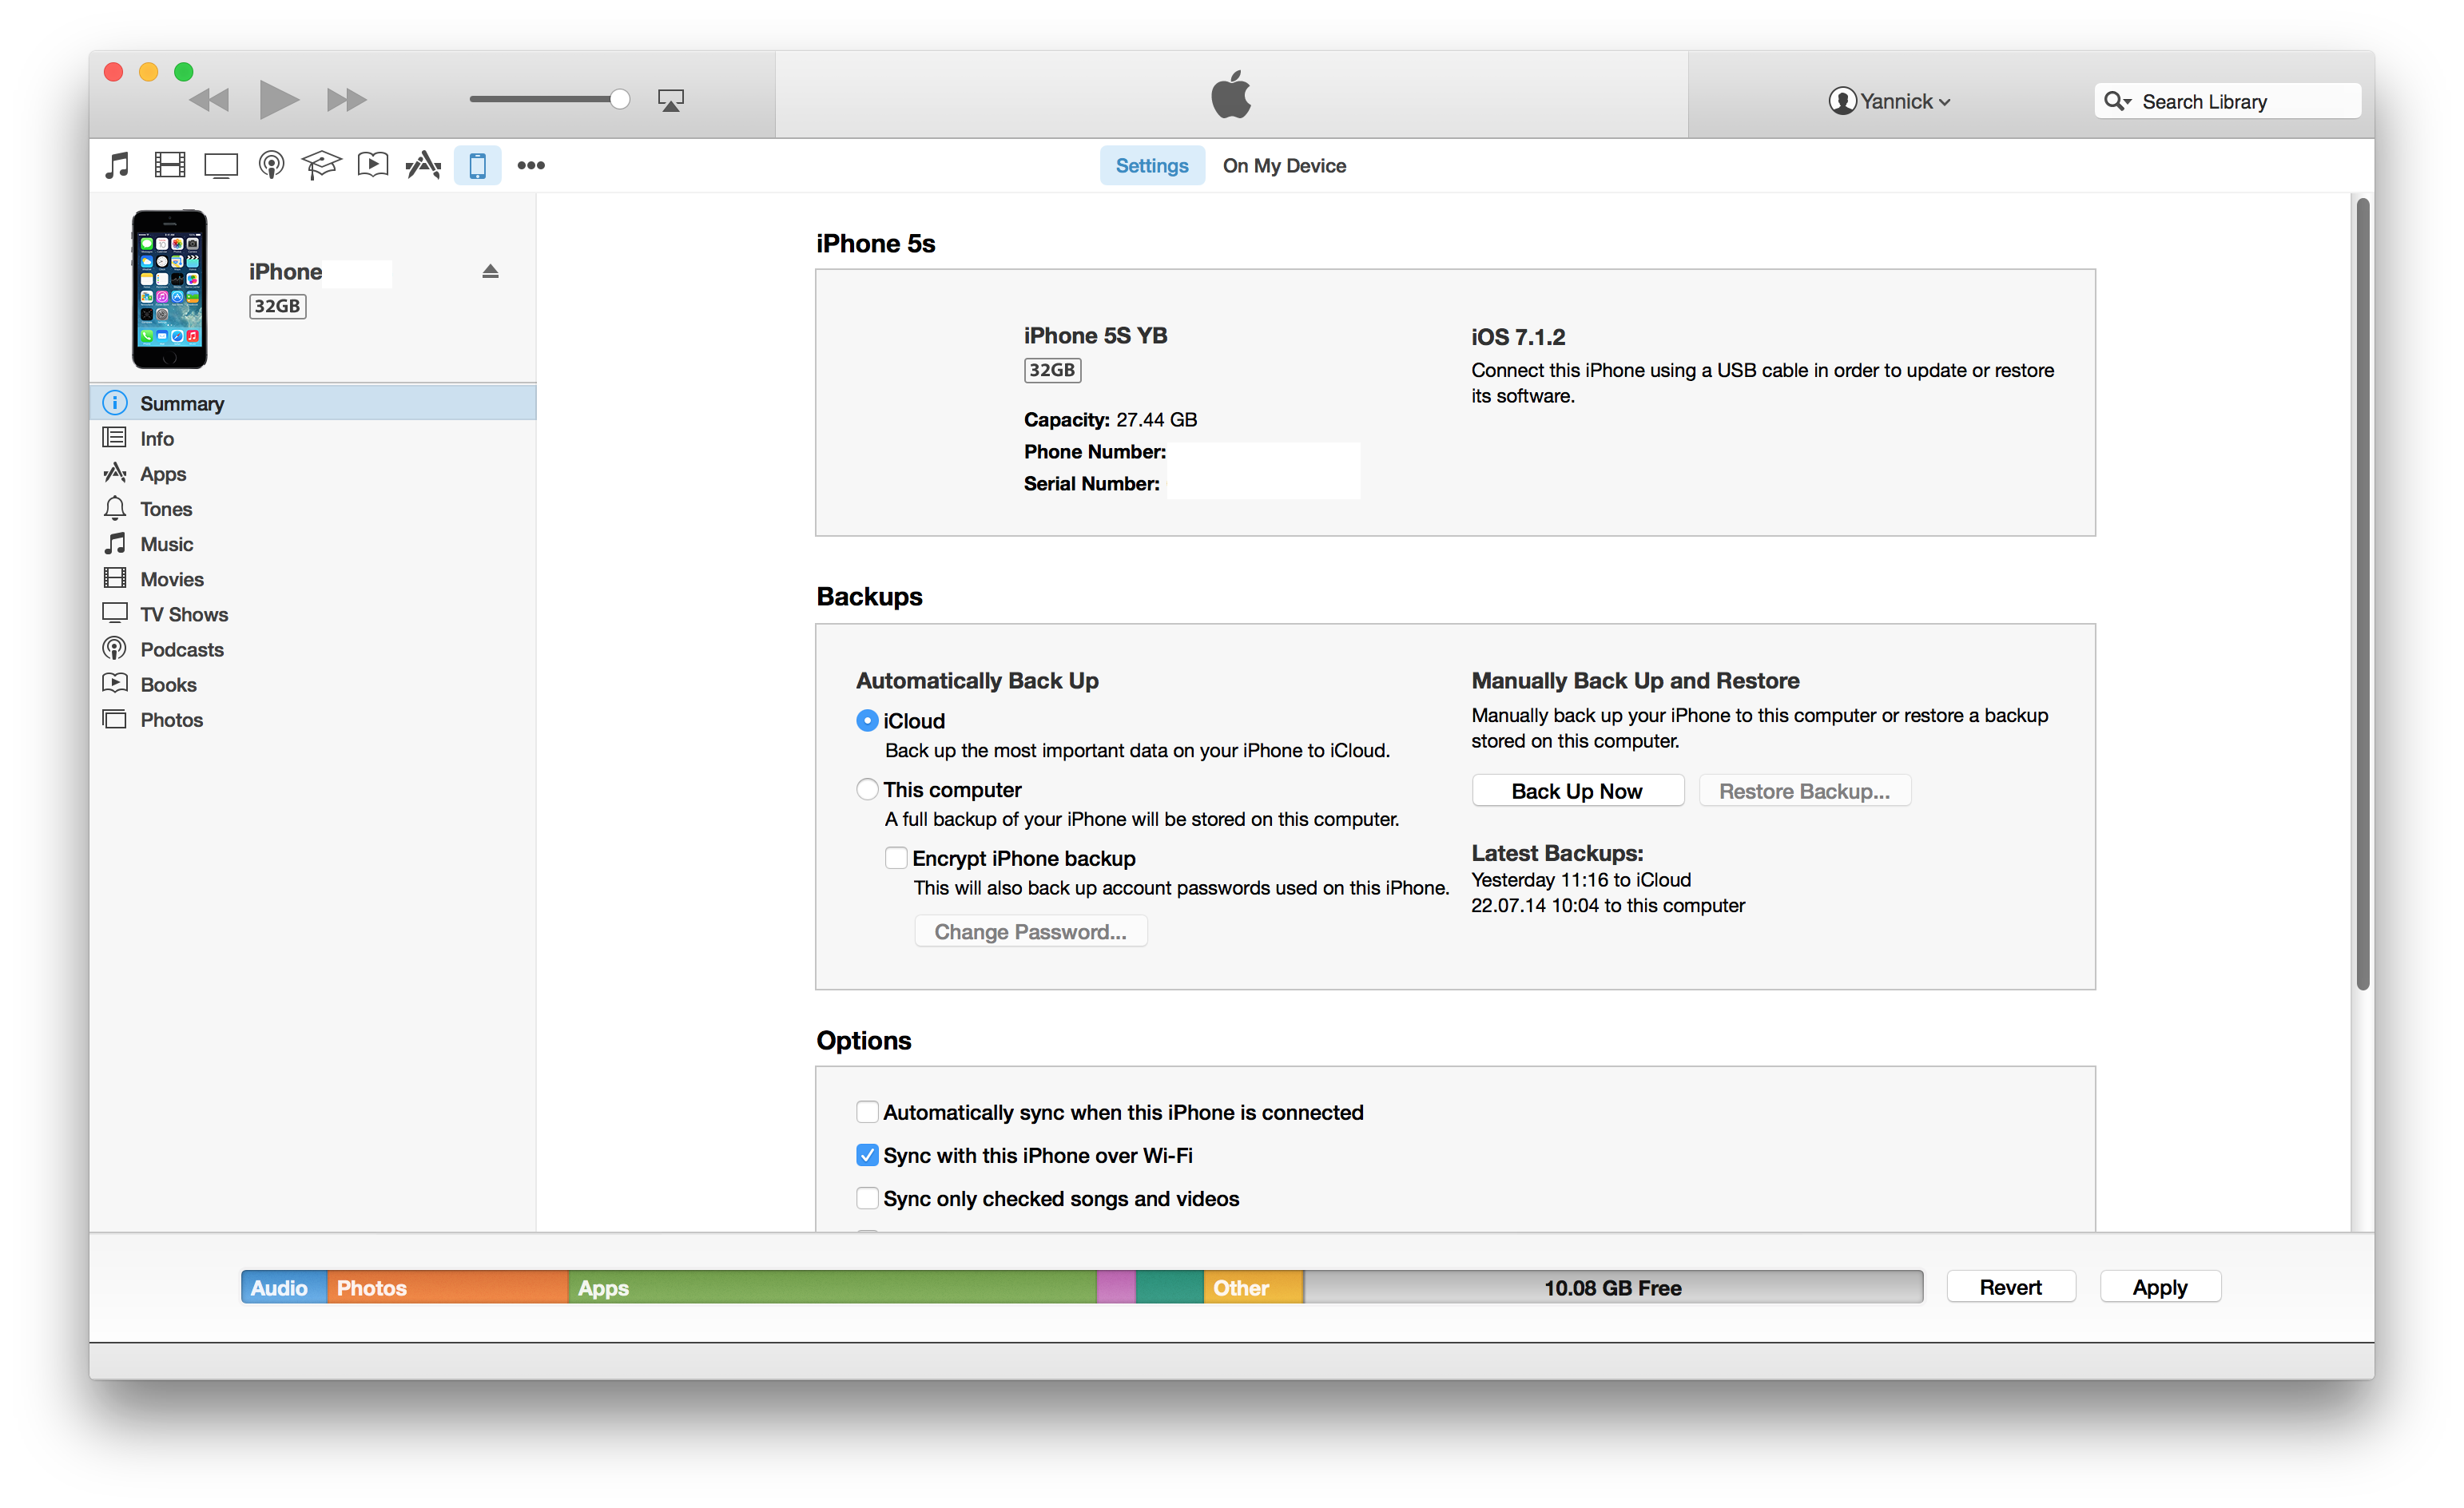Select the iPhone device icon in toolbar
2464x1508 pixels.
pos(477,165)
